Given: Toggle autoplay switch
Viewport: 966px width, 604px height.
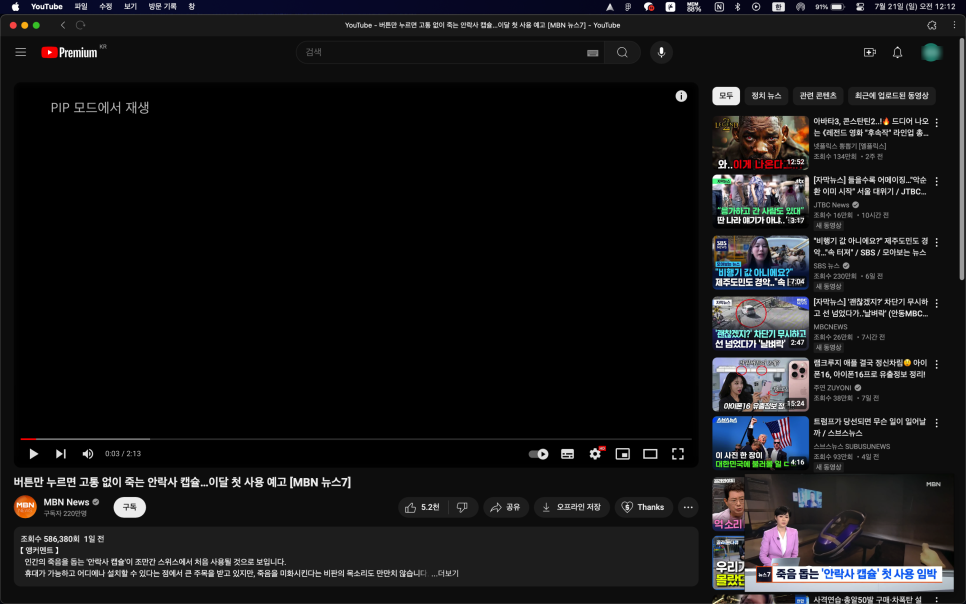Looking at the screenshot, I should 538,454.
